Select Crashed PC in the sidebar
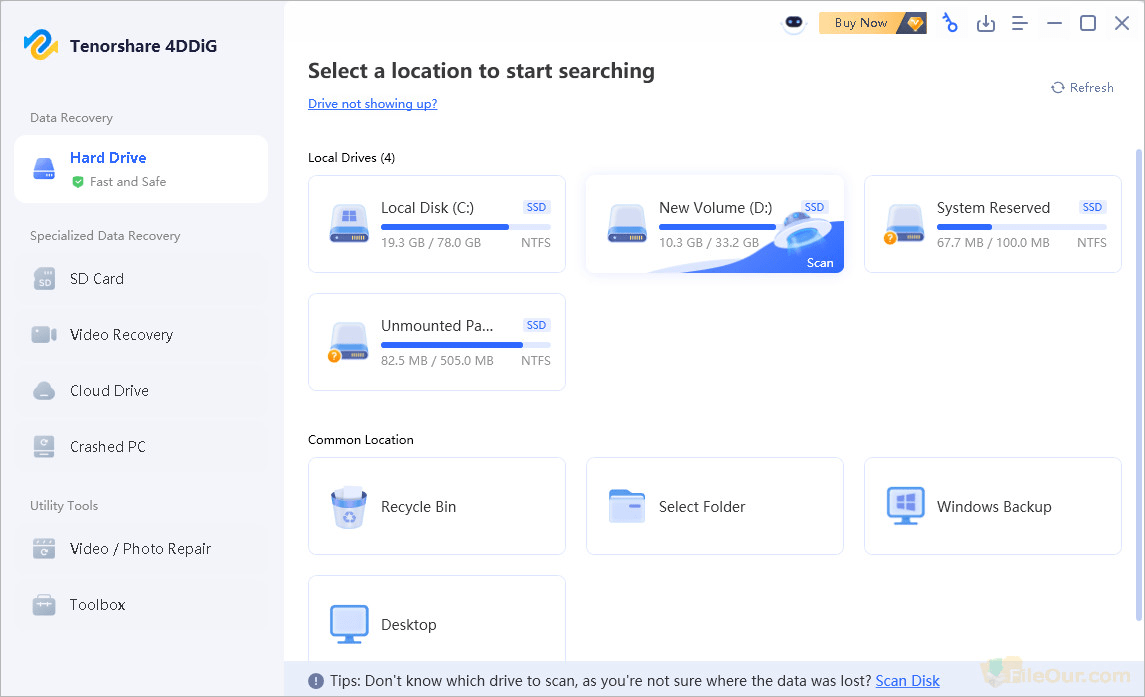This screenshot has height=697, width=1145. [x=141, y=446]
